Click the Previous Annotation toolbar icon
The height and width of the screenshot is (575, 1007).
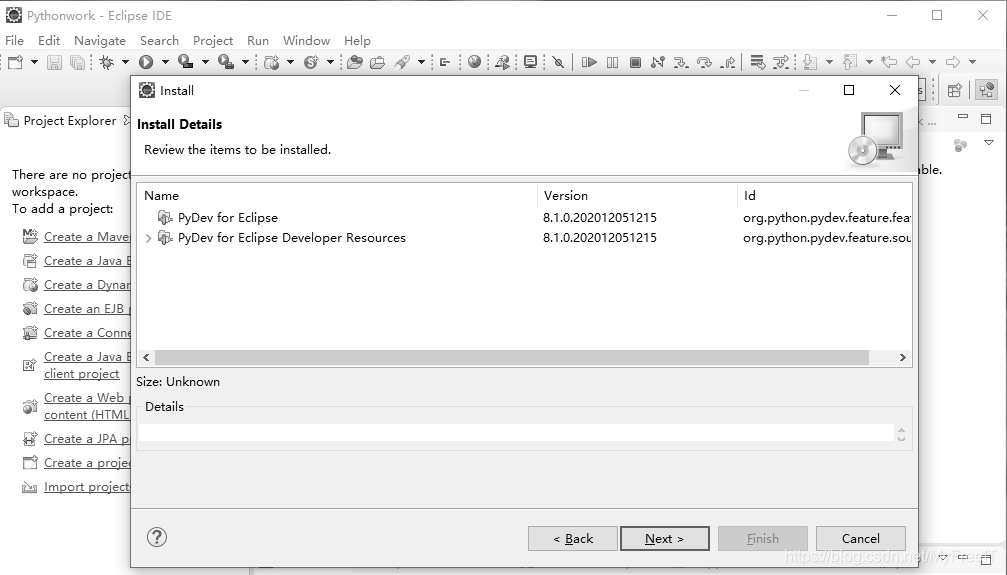(850, 62)
